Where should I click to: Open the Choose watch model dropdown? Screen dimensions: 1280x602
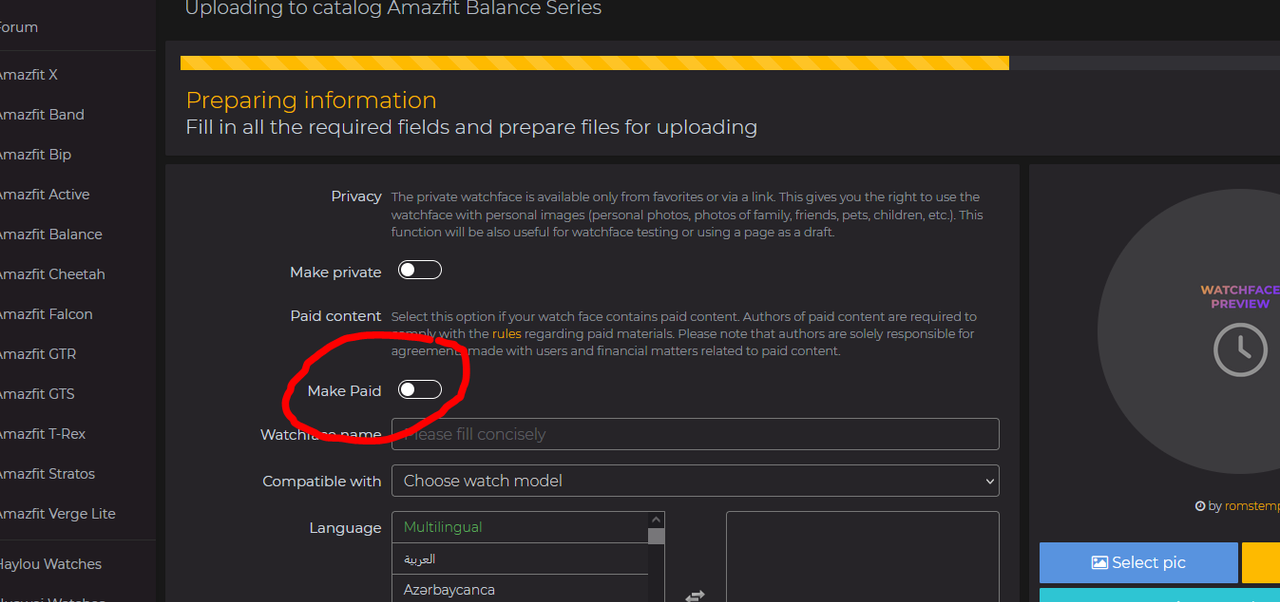tap(695, 481)
